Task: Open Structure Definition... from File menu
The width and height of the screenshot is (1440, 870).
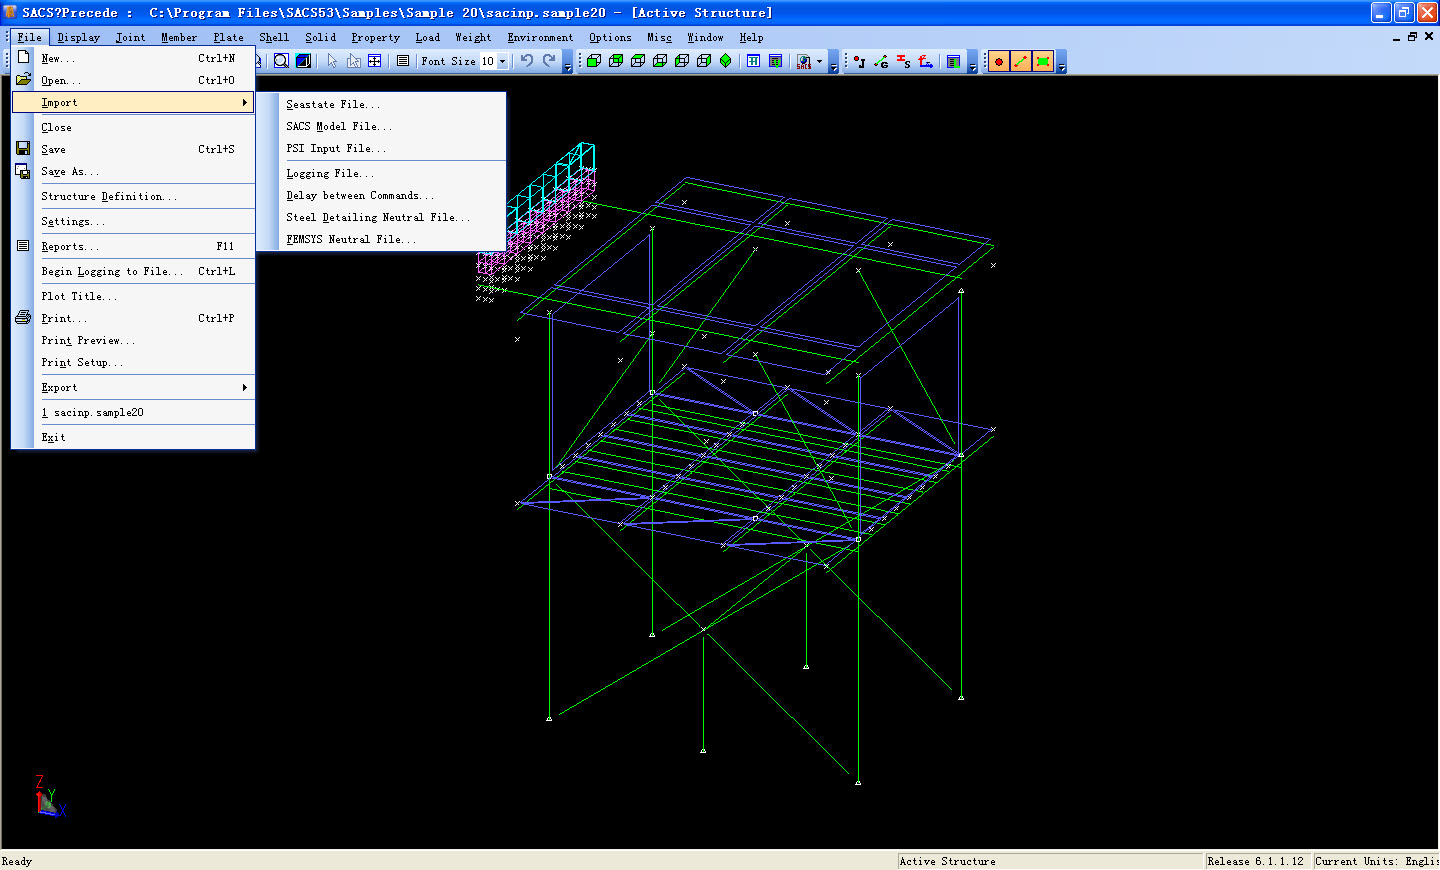Action: [x=134, y=196]
